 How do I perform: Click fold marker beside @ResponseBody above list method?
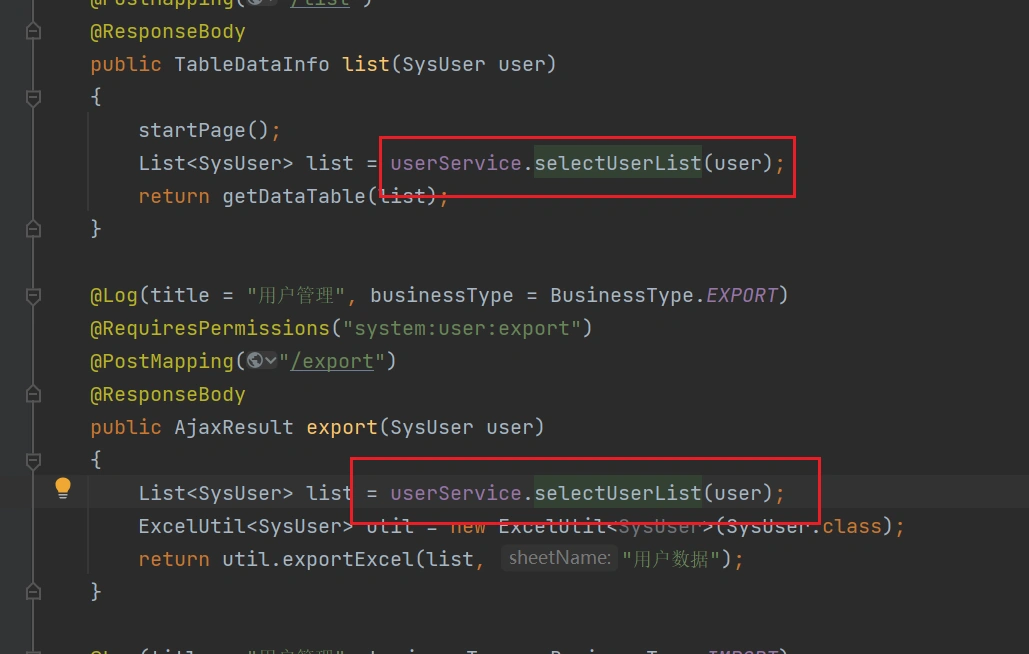point(33,32)
